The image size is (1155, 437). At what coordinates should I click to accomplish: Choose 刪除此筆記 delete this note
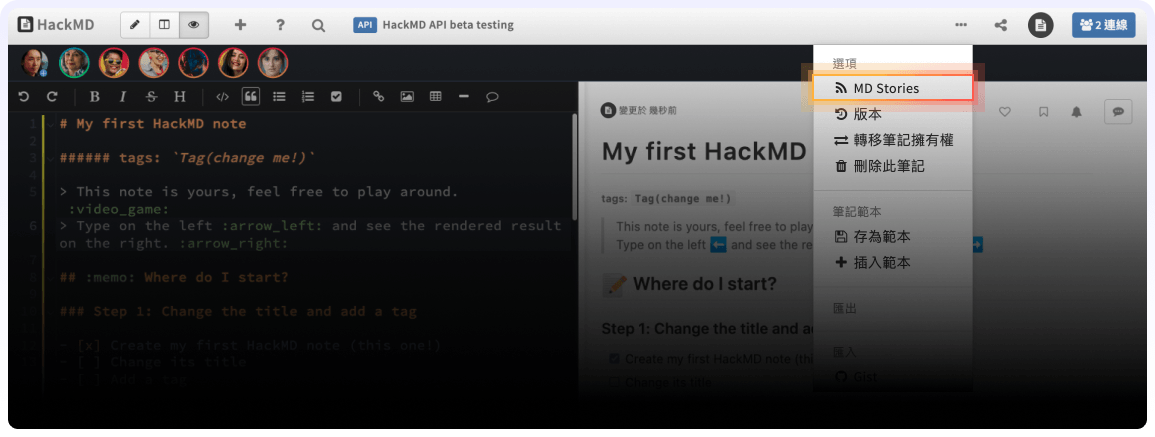tap(893, 166)
